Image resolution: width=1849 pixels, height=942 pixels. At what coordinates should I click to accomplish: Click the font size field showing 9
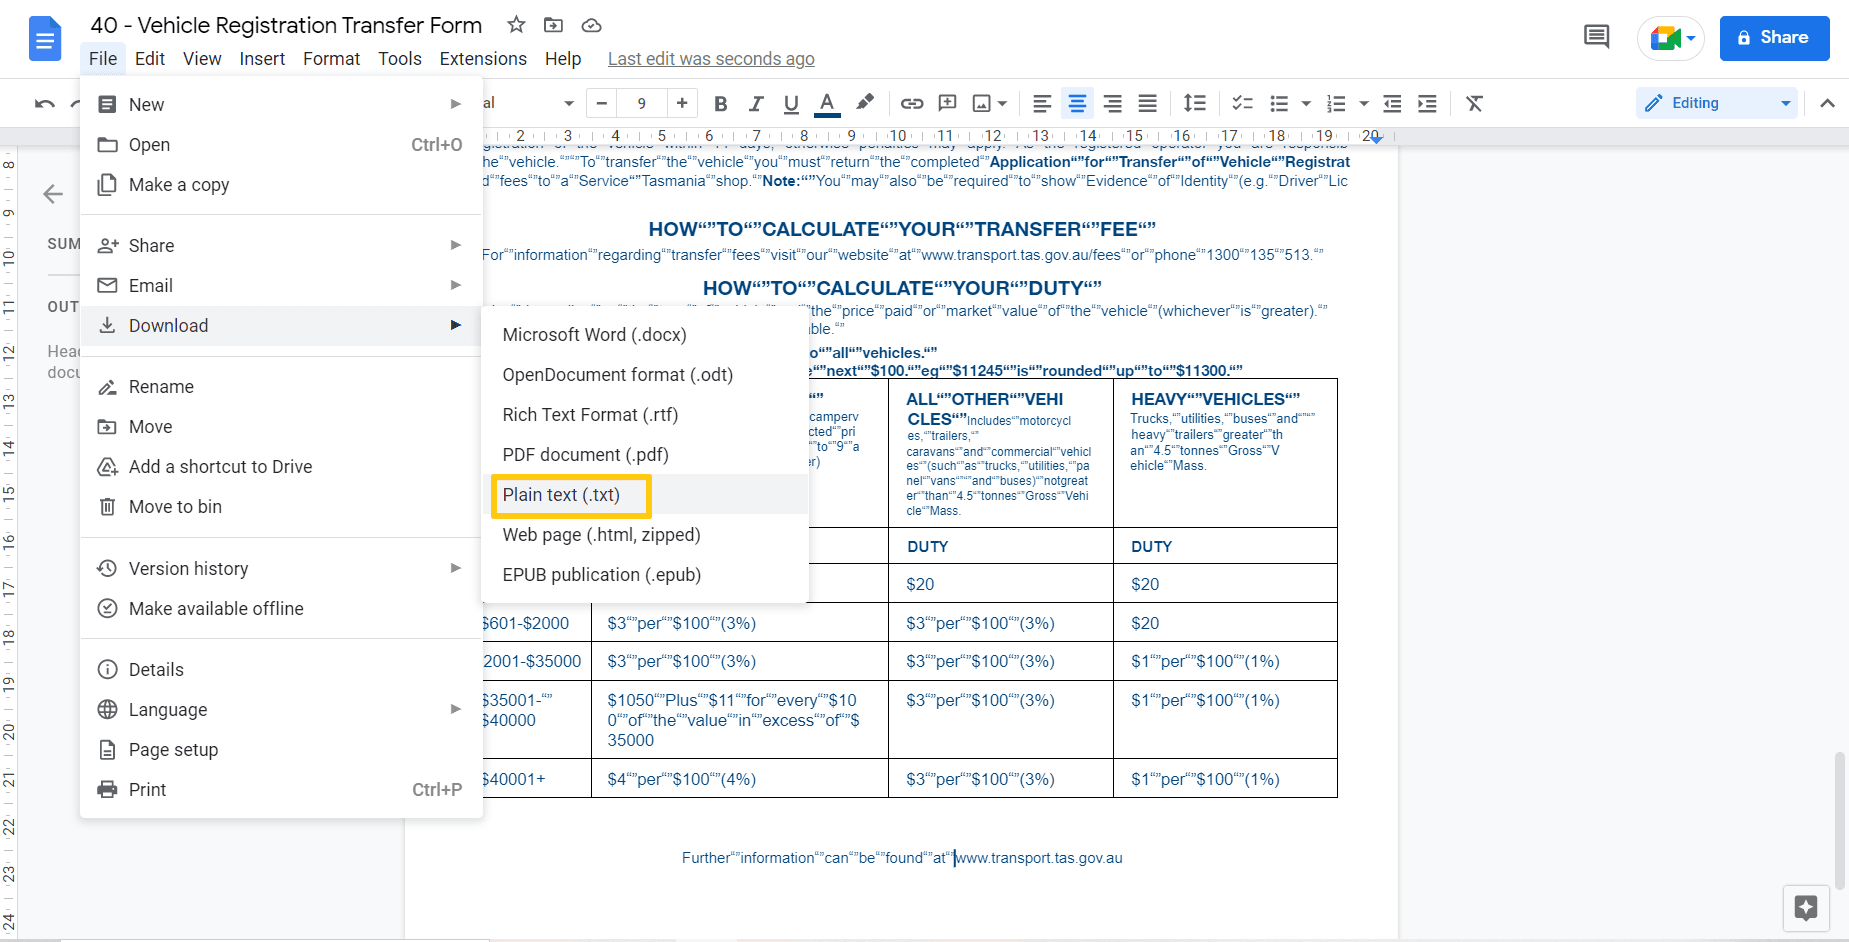[x=642, y=103]
